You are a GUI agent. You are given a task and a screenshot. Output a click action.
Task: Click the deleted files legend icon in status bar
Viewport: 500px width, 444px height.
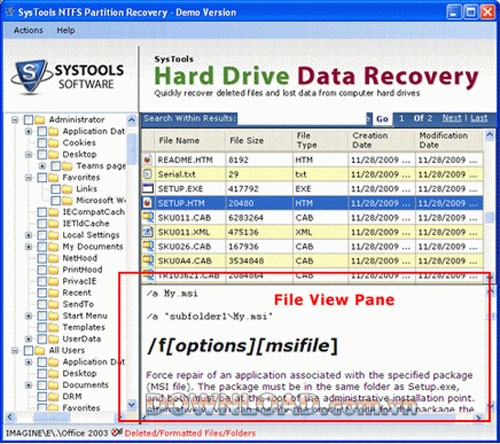pos(117,432)
